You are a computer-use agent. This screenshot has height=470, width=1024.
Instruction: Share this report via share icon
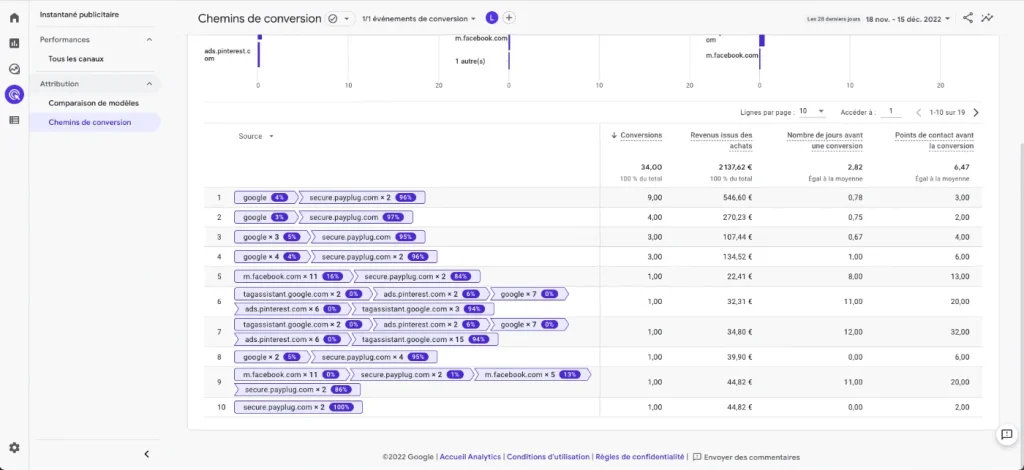click(968, 18)
